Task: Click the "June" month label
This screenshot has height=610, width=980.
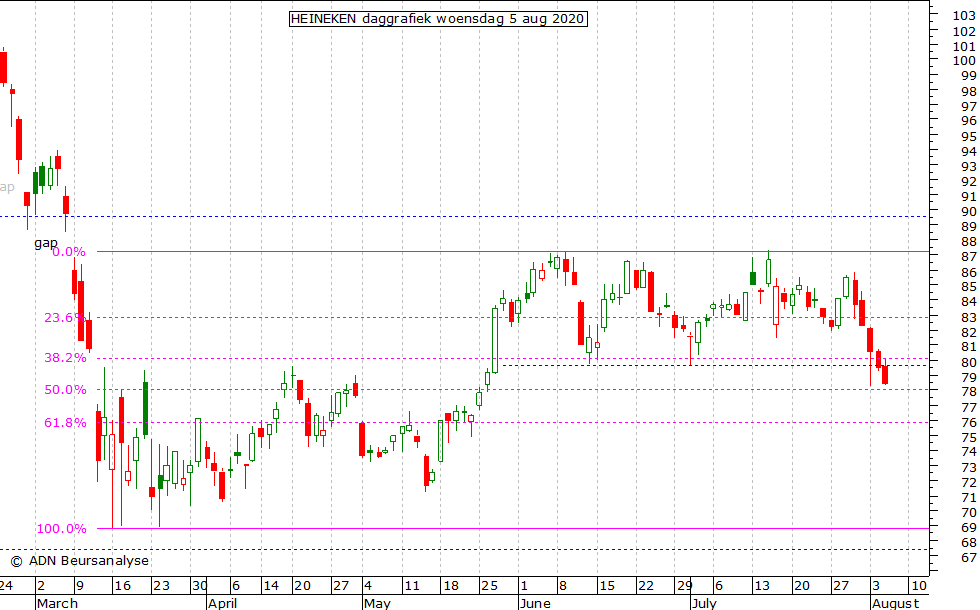Action: coord(535,603)
